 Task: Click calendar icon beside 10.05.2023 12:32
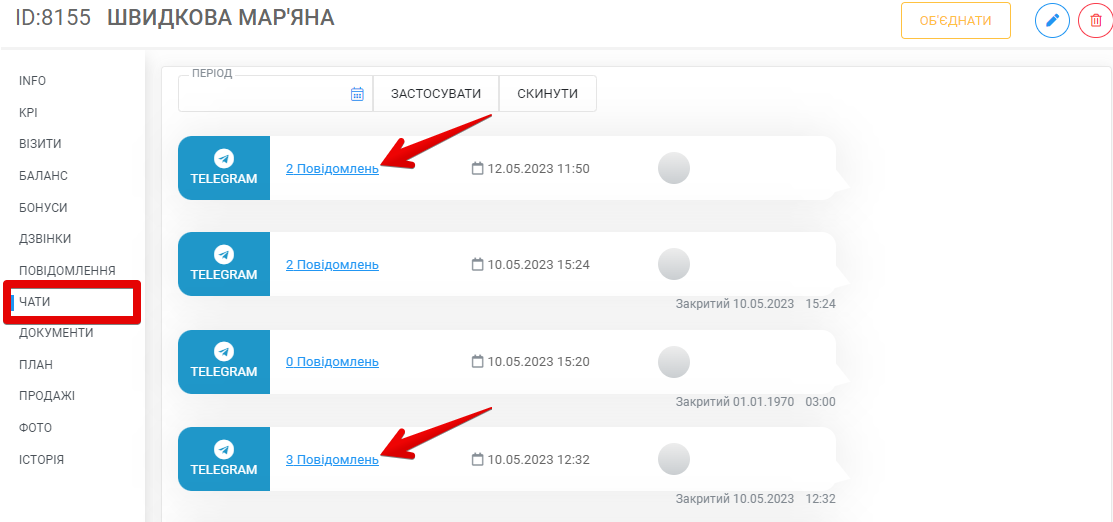(x=478, y=459)
